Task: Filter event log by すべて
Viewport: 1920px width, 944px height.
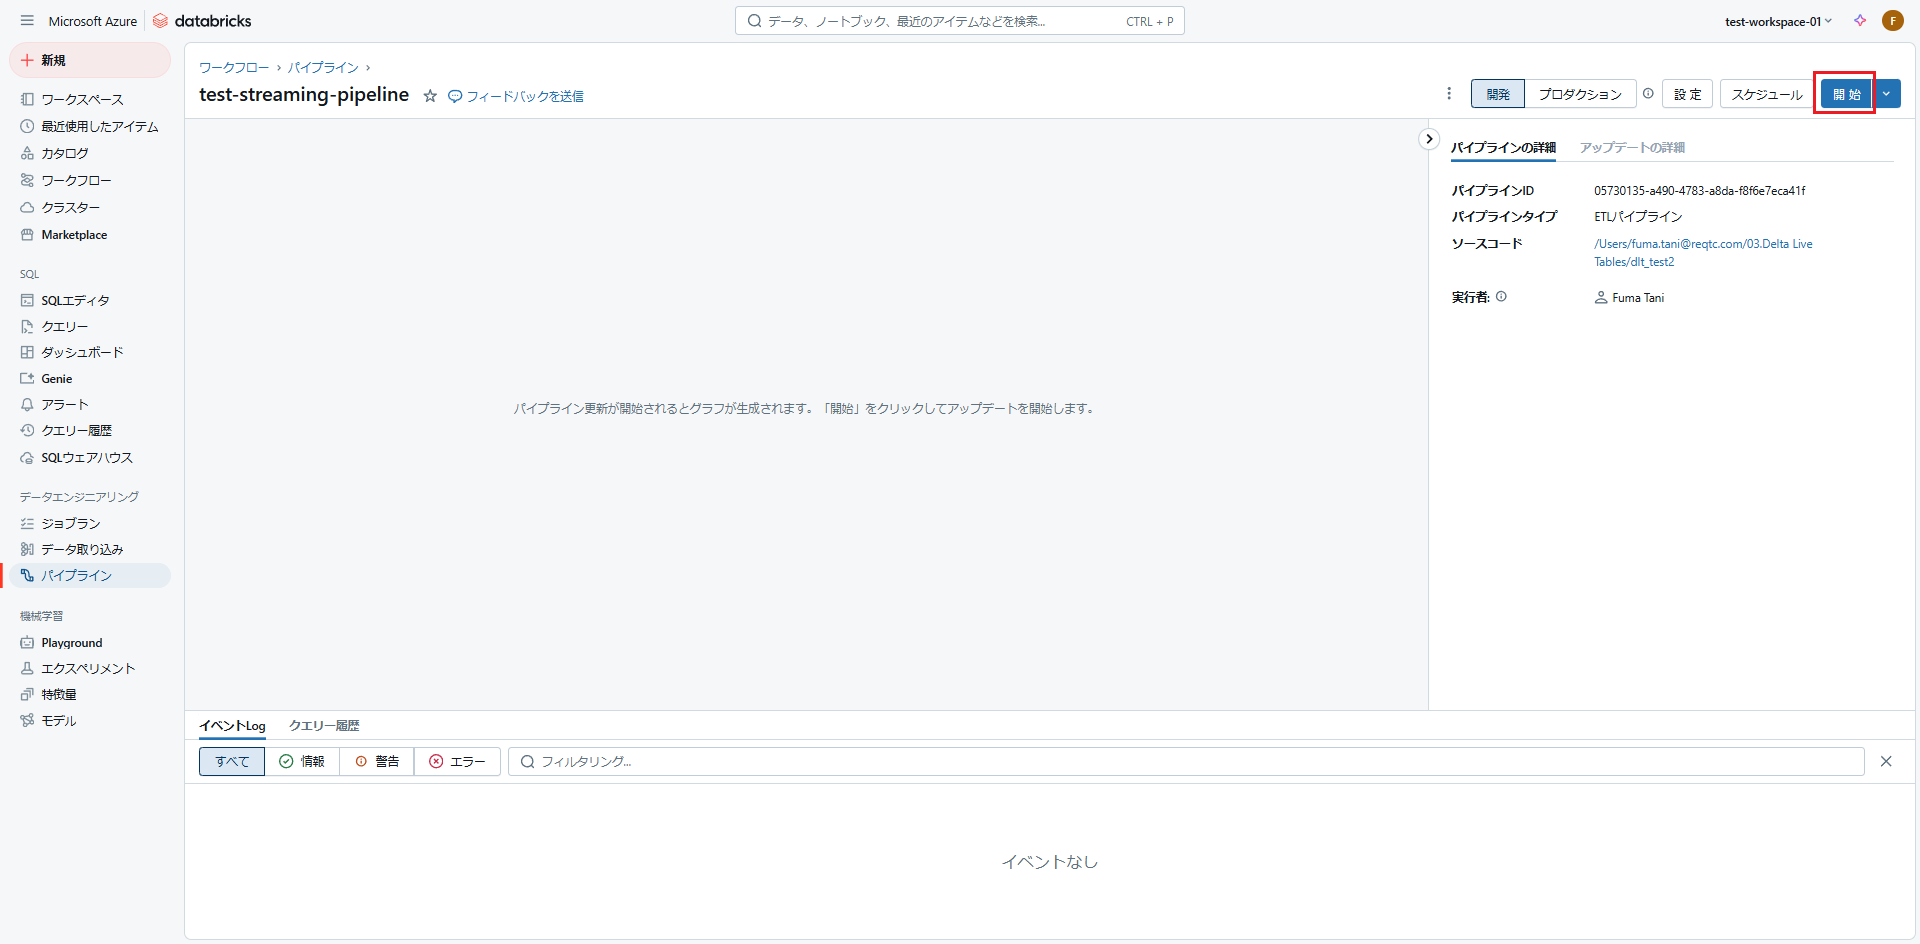Action: point(232,761)
